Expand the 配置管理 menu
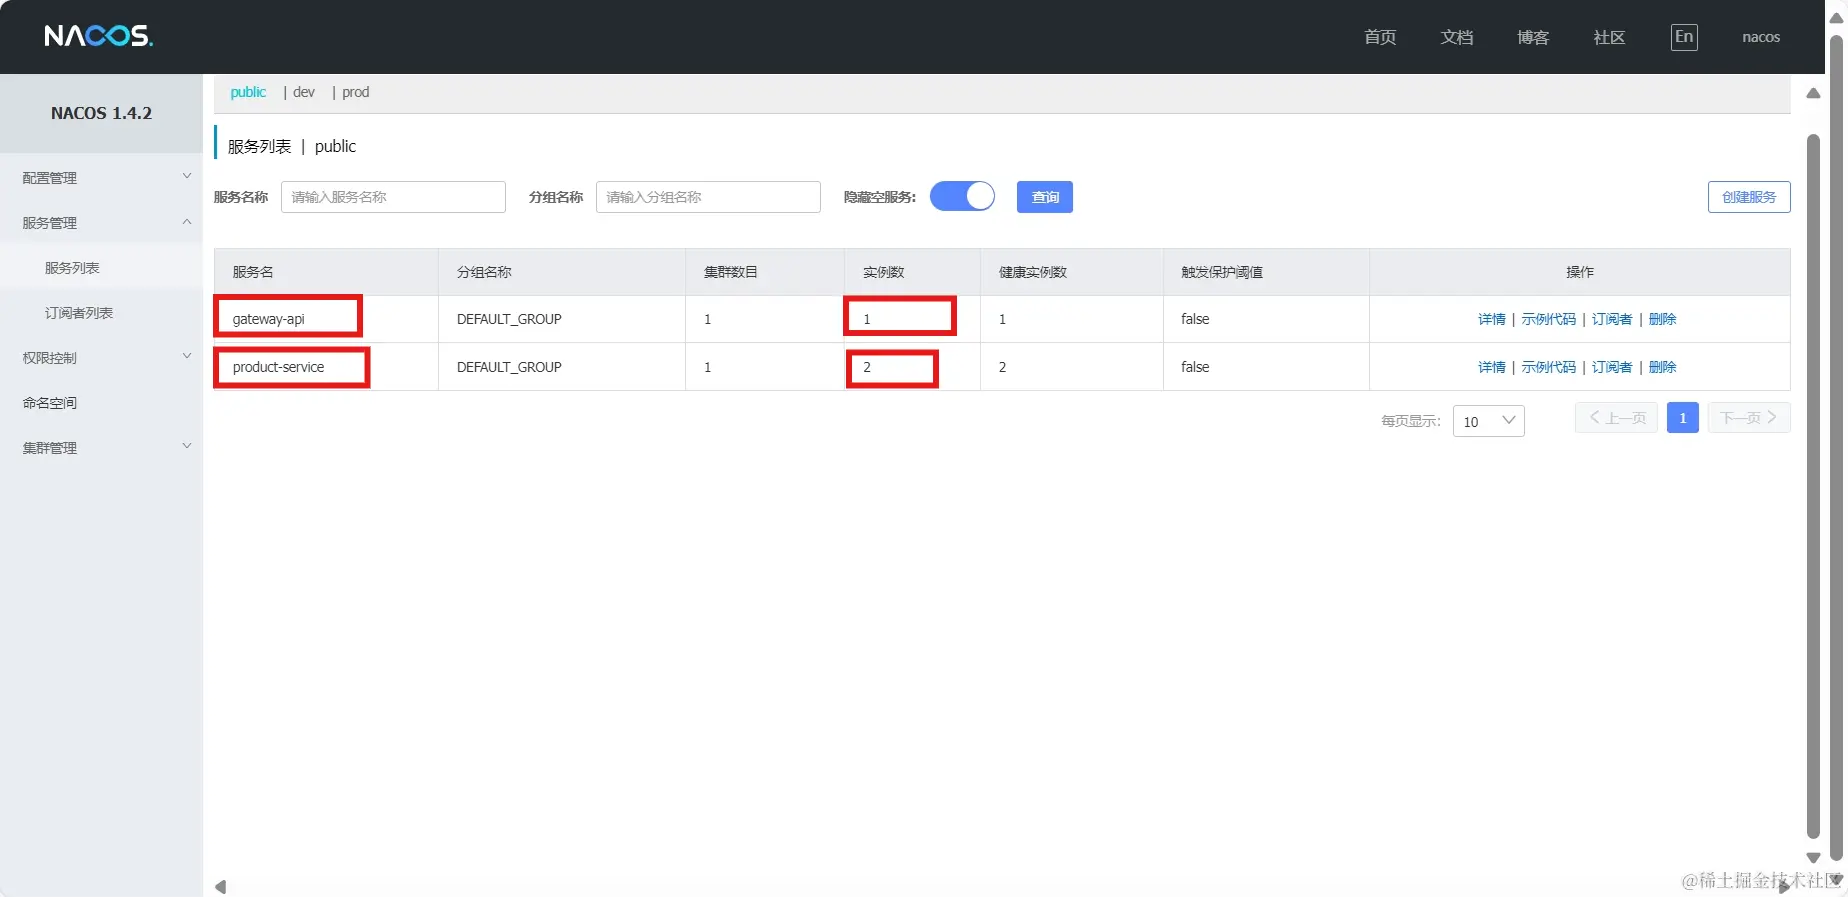The width and height of the screenshot is (1848, 897). click(x=101, y=178)
